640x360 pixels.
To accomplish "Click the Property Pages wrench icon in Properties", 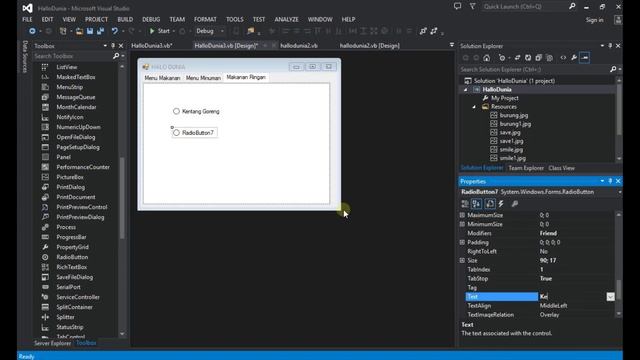I will pos(515,204).
